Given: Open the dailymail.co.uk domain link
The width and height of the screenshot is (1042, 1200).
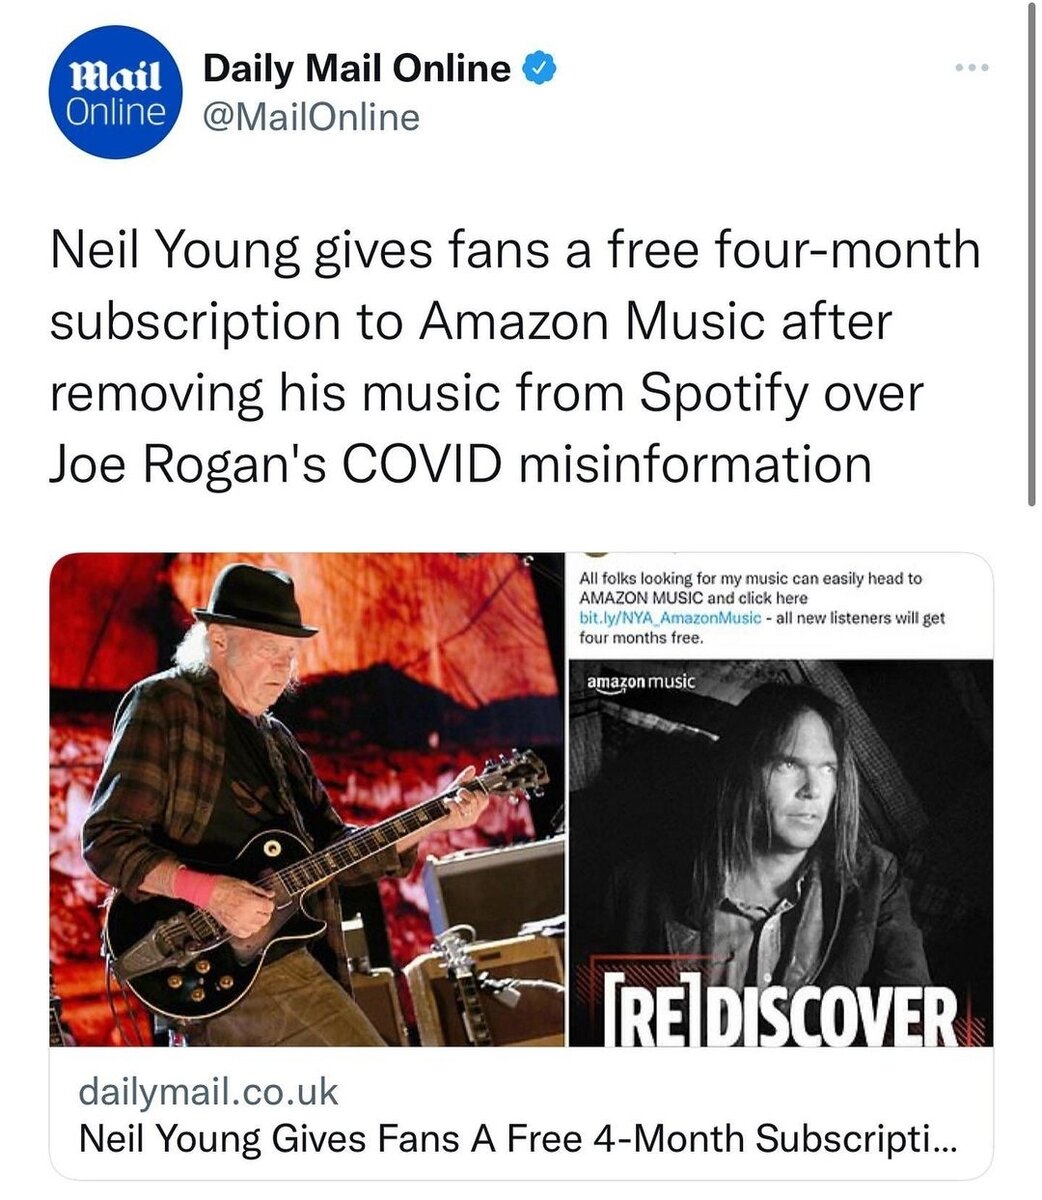Looking at the screenshot, I should pos(208,1091).
